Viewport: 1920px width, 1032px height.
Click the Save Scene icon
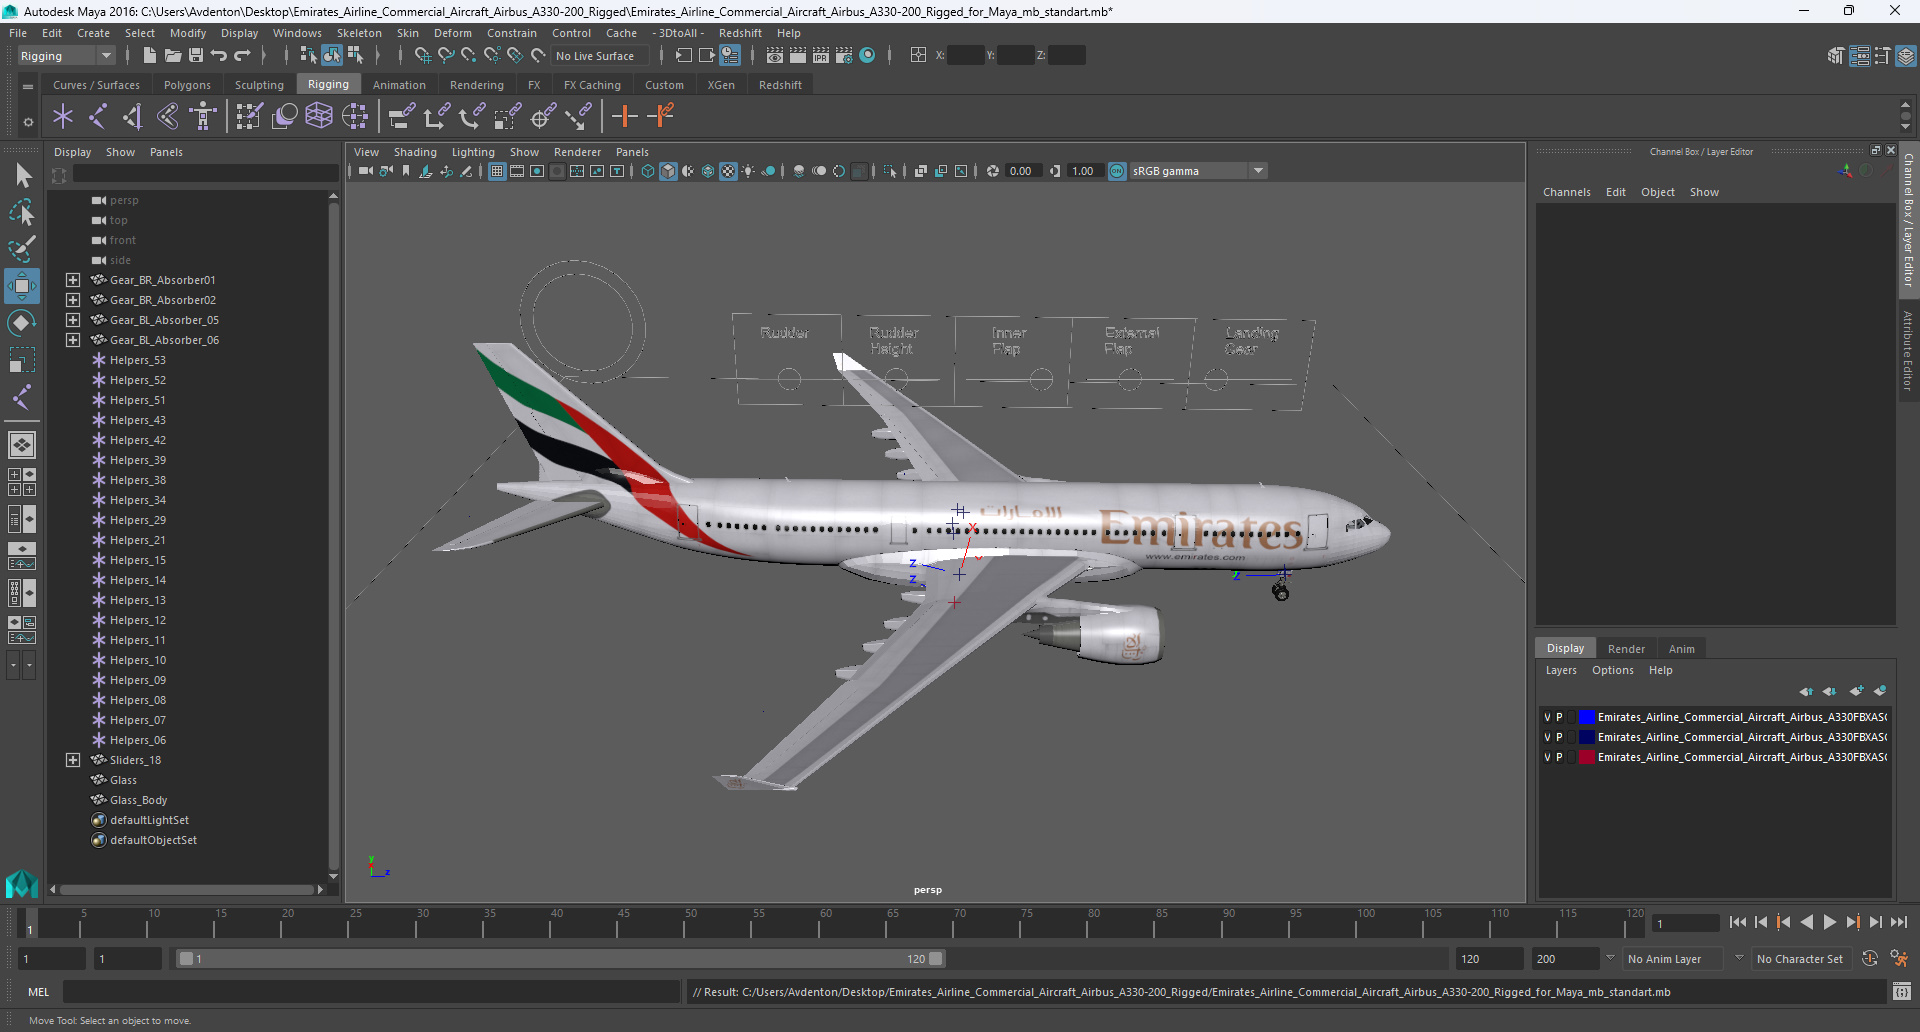tap(196, 56)
